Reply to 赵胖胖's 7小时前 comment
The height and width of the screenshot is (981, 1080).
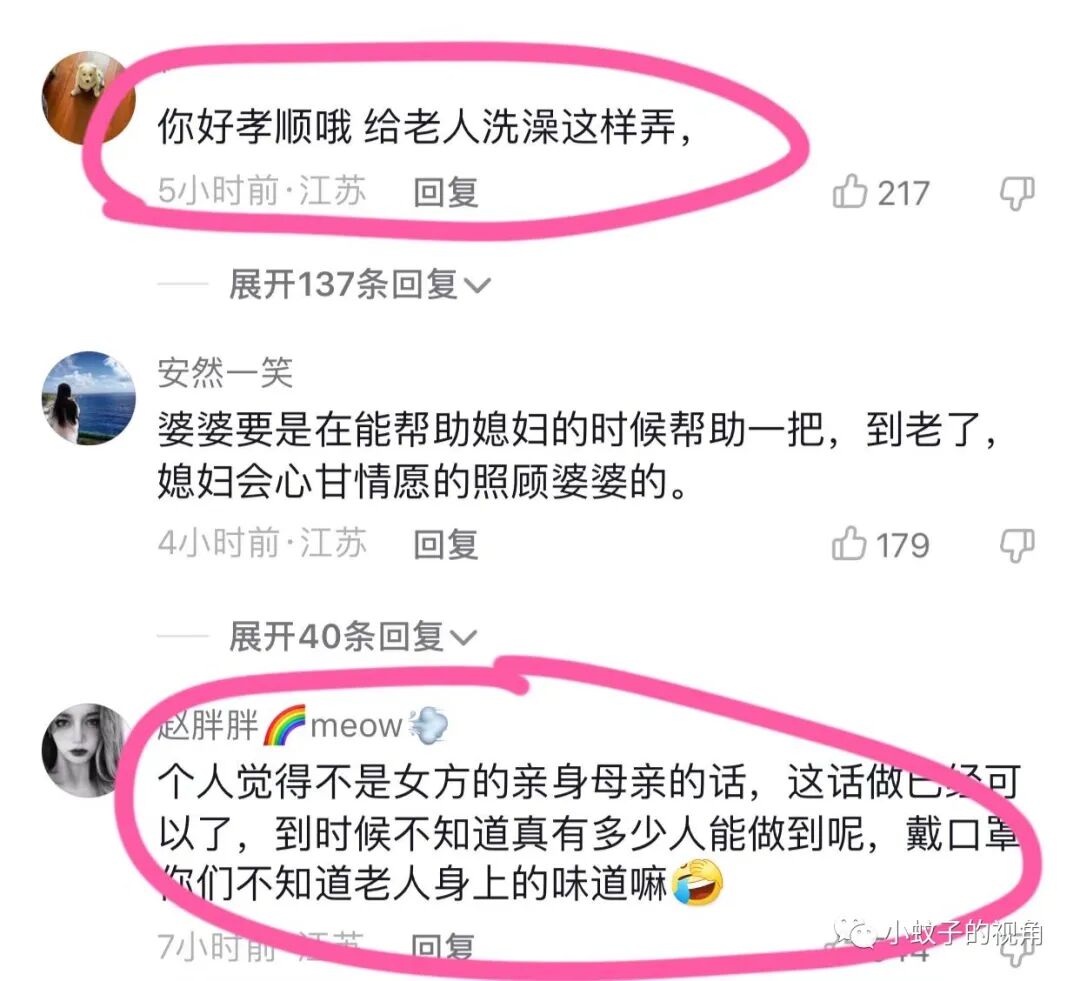pyautogui.click(x=442, y=947)
